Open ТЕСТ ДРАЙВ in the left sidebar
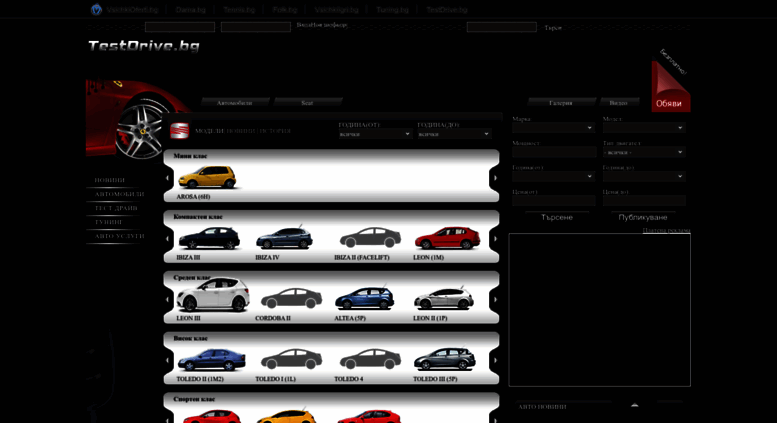This screenshot has width=777, height=423. coord(116,208)
